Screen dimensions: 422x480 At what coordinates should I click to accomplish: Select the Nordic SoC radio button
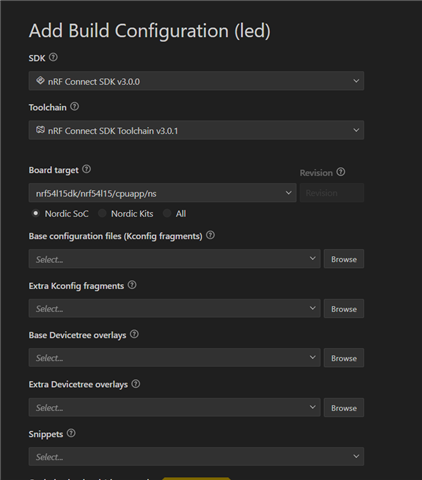click(x=36, y=213)
